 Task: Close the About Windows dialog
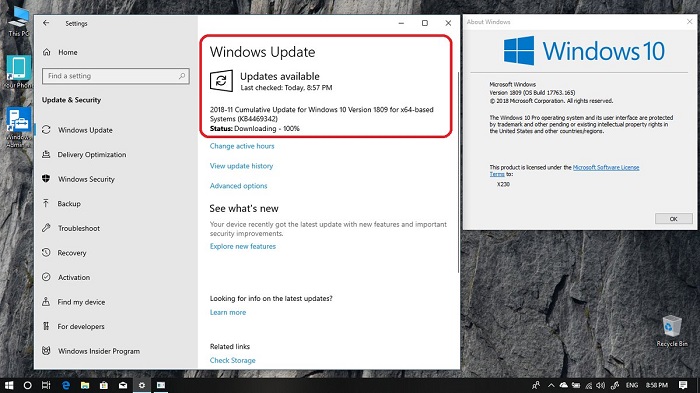click(x=689, y=21)
